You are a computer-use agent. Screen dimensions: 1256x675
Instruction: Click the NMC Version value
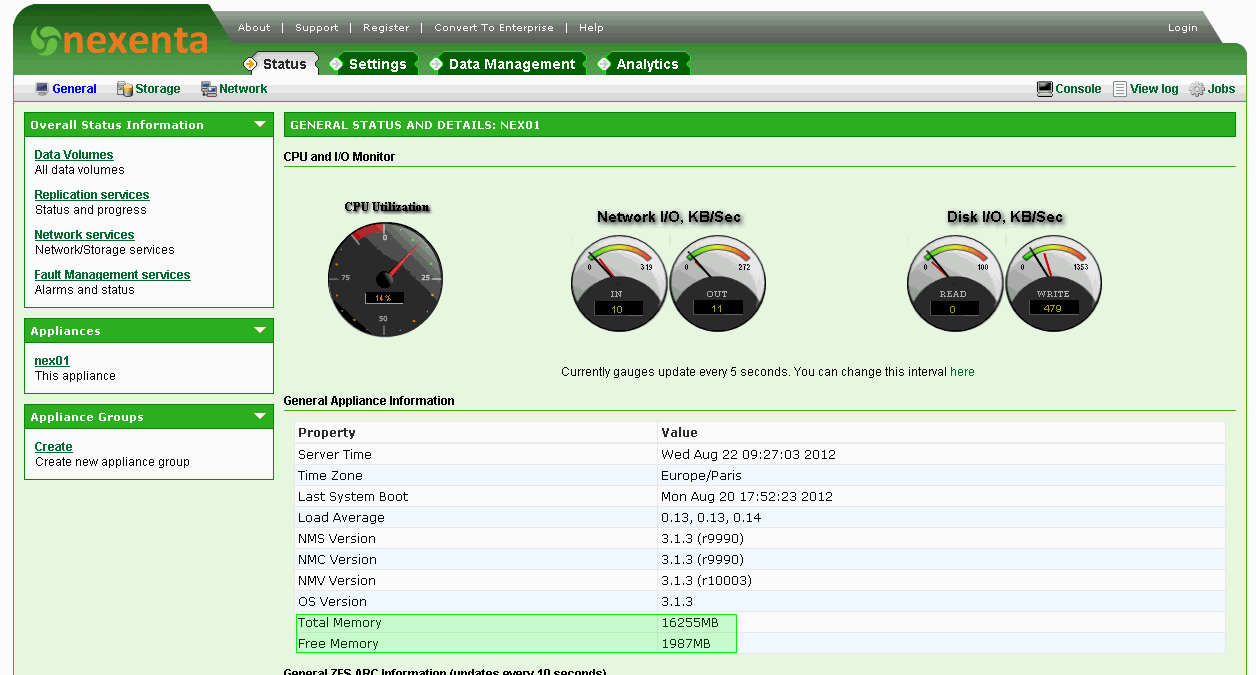[702, 560]
